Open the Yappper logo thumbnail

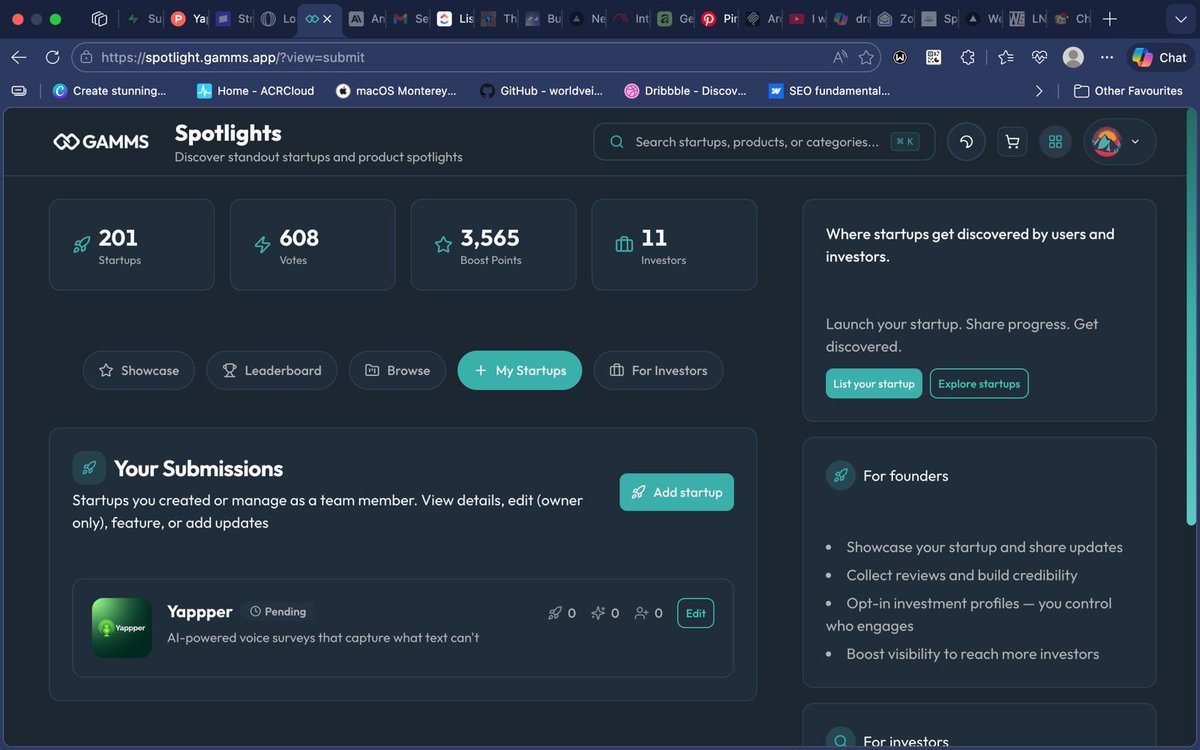coord(122,628)
